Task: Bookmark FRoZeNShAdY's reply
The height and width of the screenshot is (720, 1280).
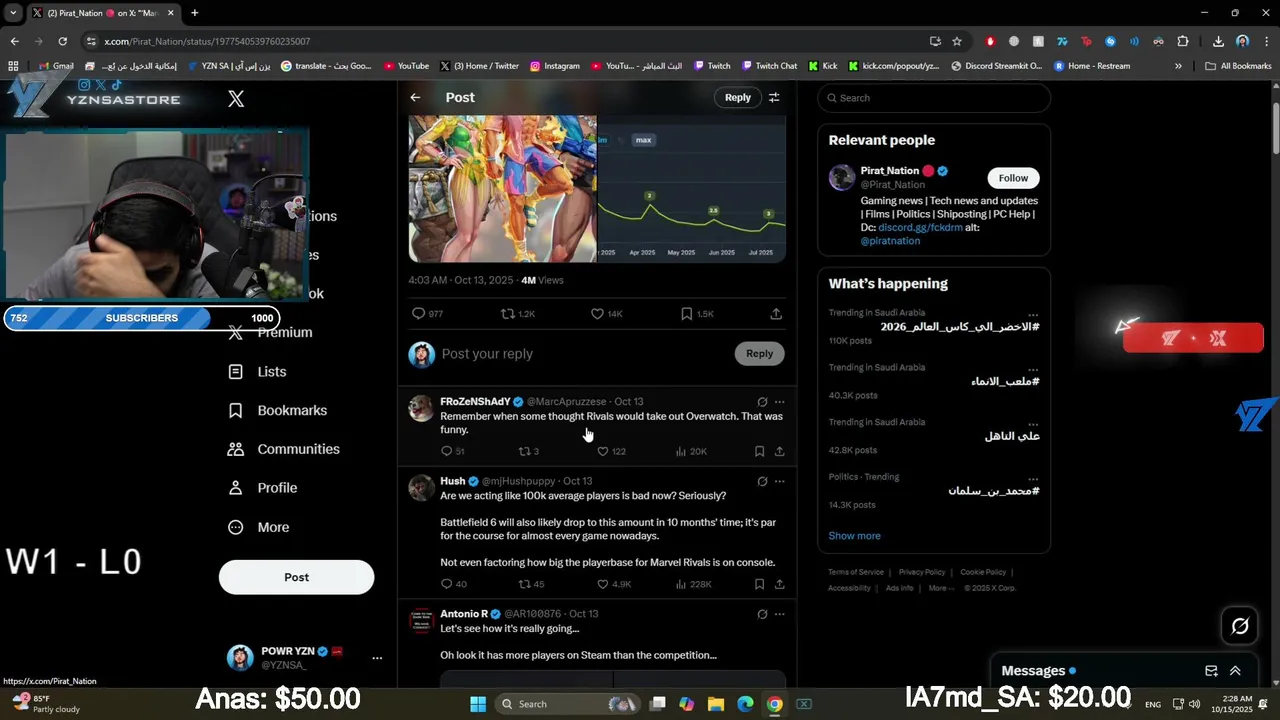Action: point(759,451)
